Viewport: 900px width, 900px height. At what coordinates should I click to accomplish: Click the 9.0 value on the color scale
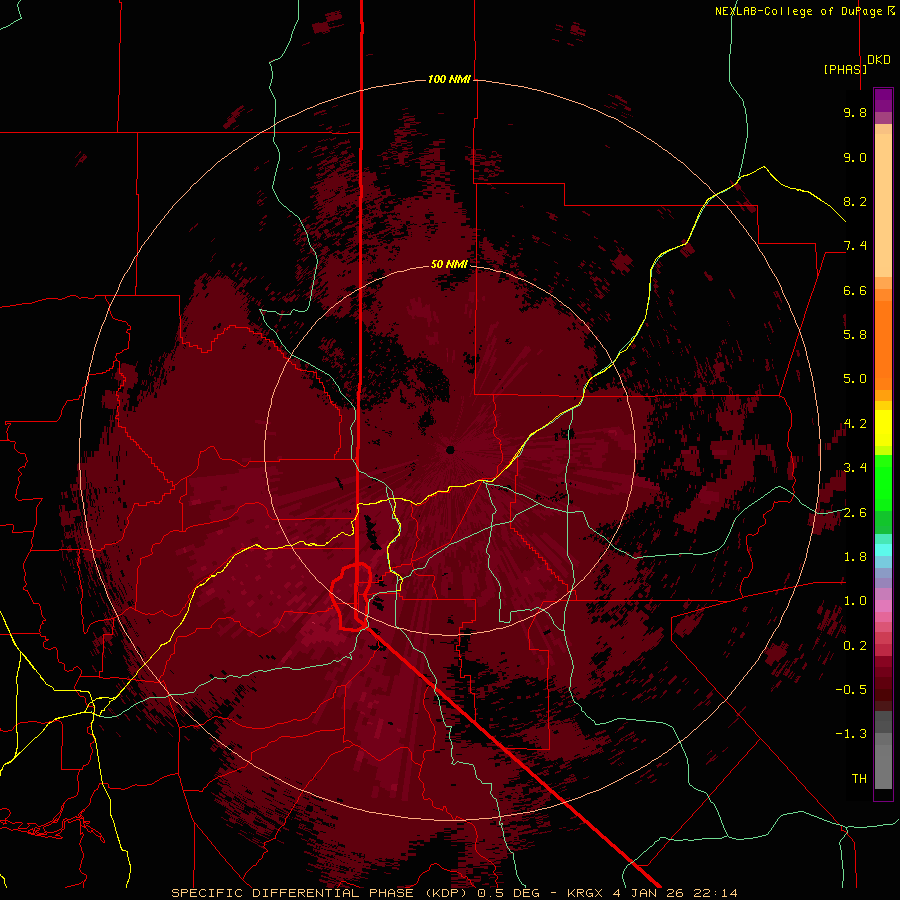click(x=855, y=157)
